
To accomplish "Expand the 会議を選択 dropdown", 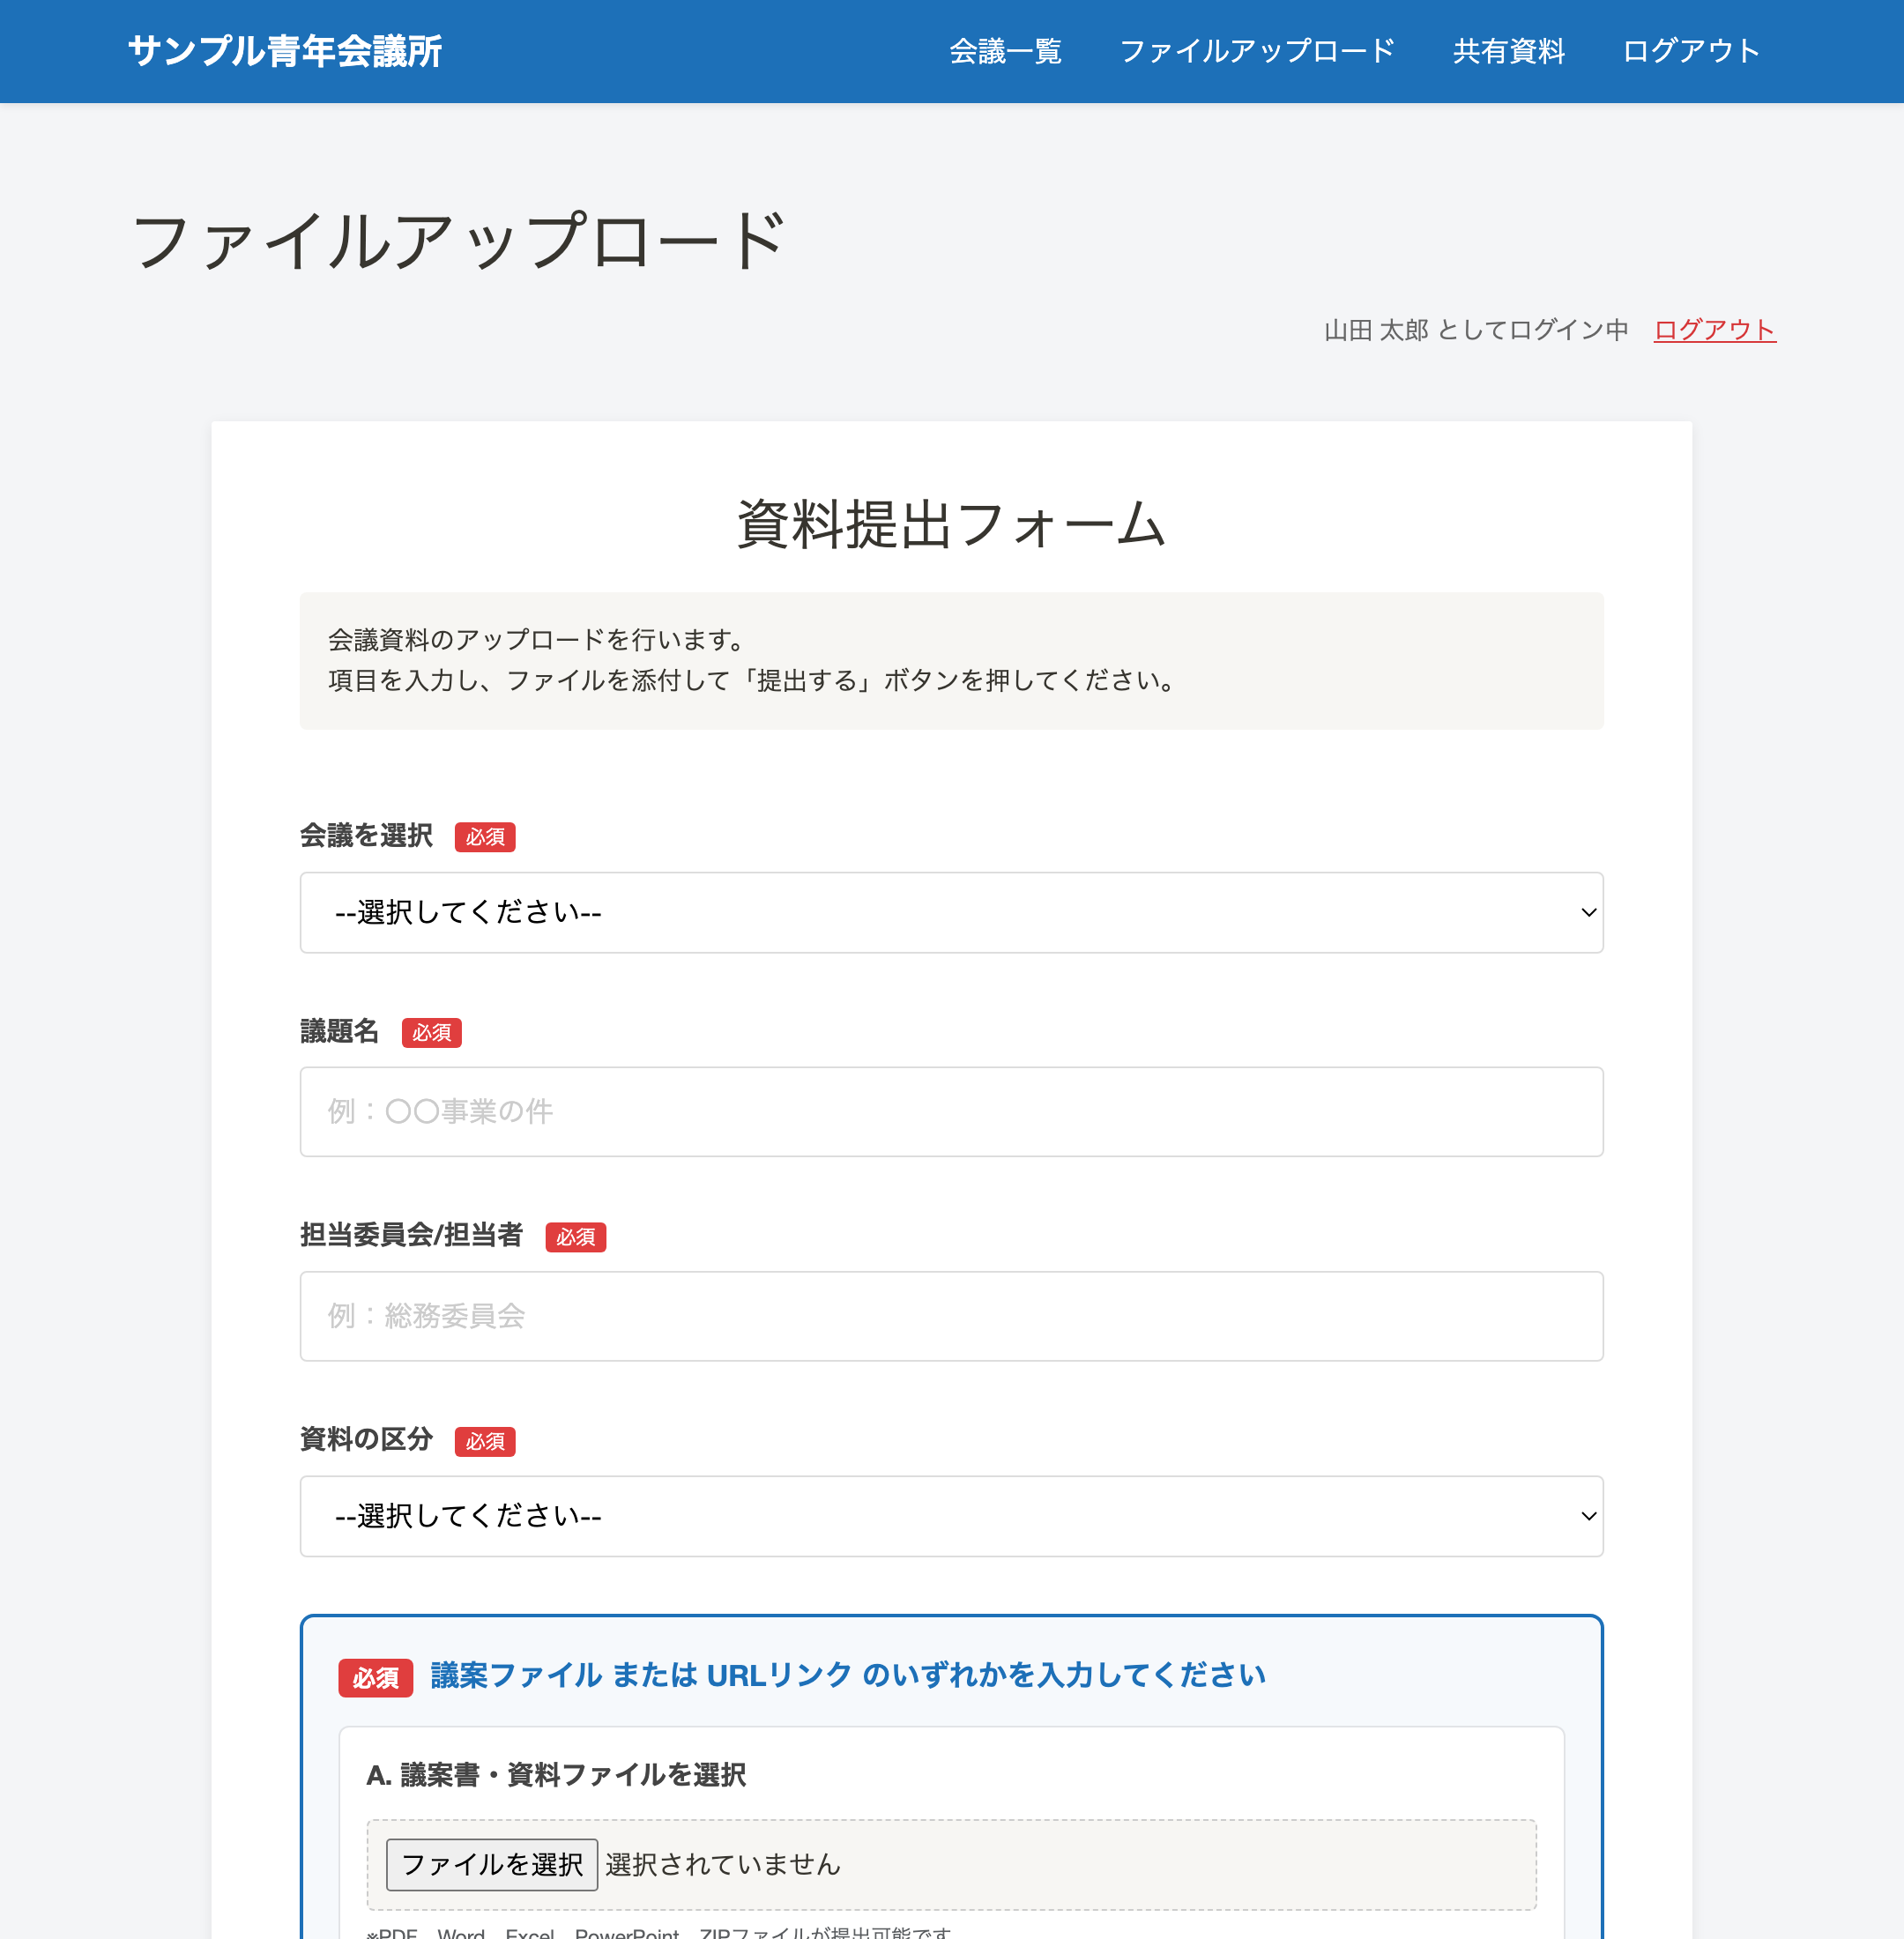I will 951,912.
